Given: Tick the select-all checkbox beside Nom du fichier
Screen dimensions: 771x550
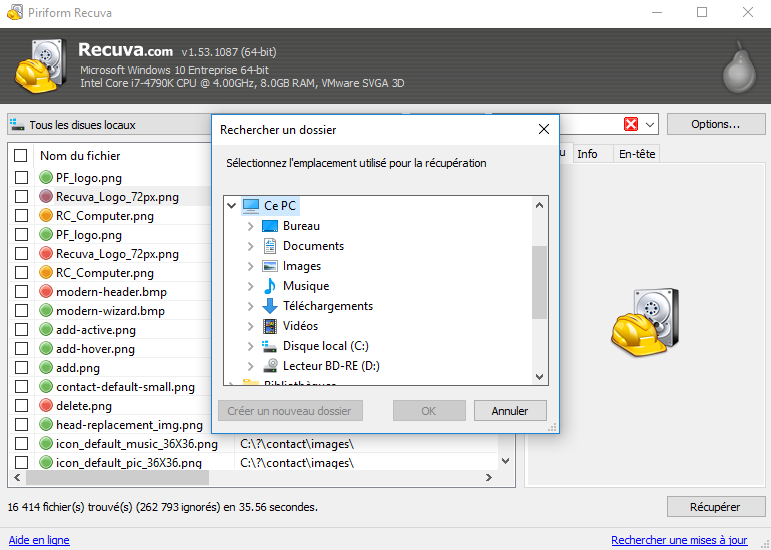Looking at the screenshot, I should pos(21,156).
